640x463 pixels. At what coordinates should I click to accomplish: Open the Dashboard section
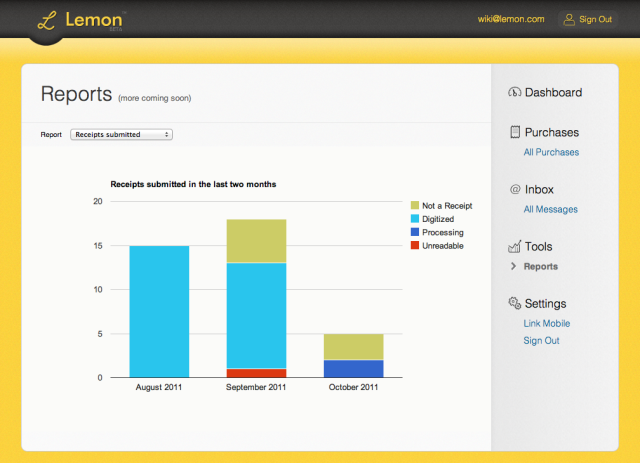[553, 93]
